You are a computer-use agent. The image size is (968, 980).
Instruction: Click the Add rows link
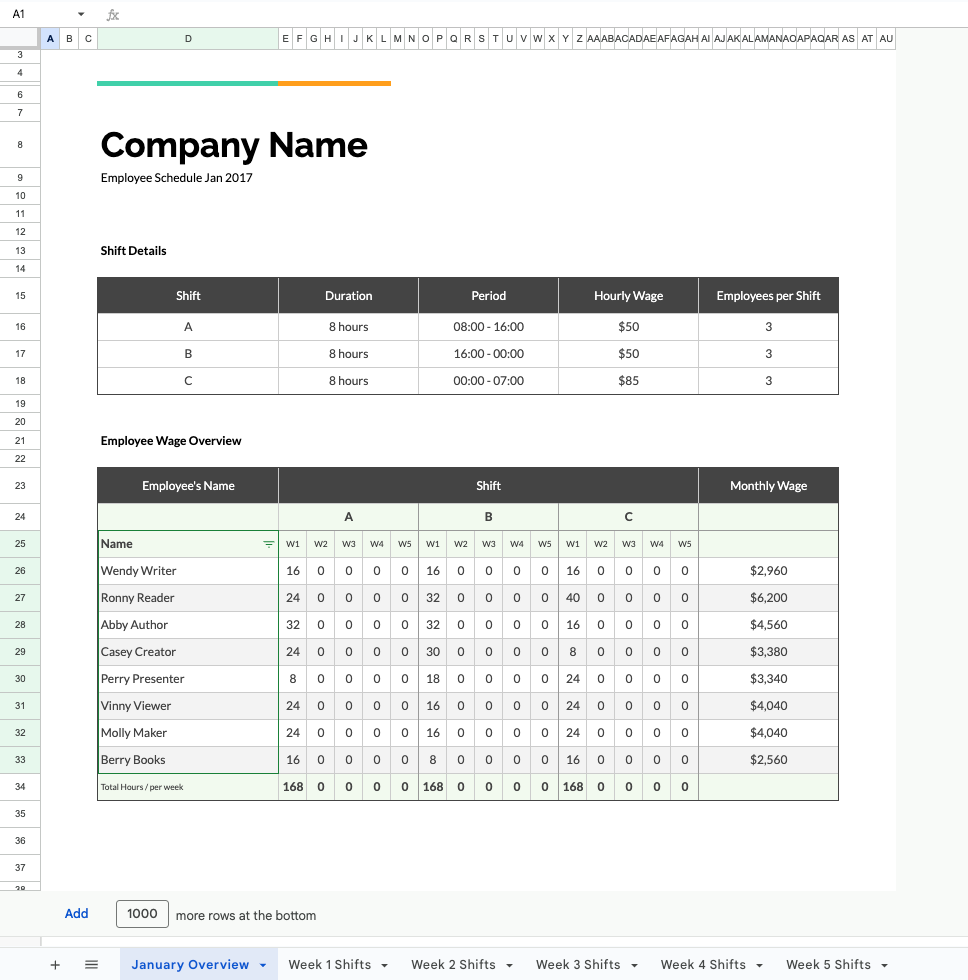pyautogui.click(x=76, y=914)
